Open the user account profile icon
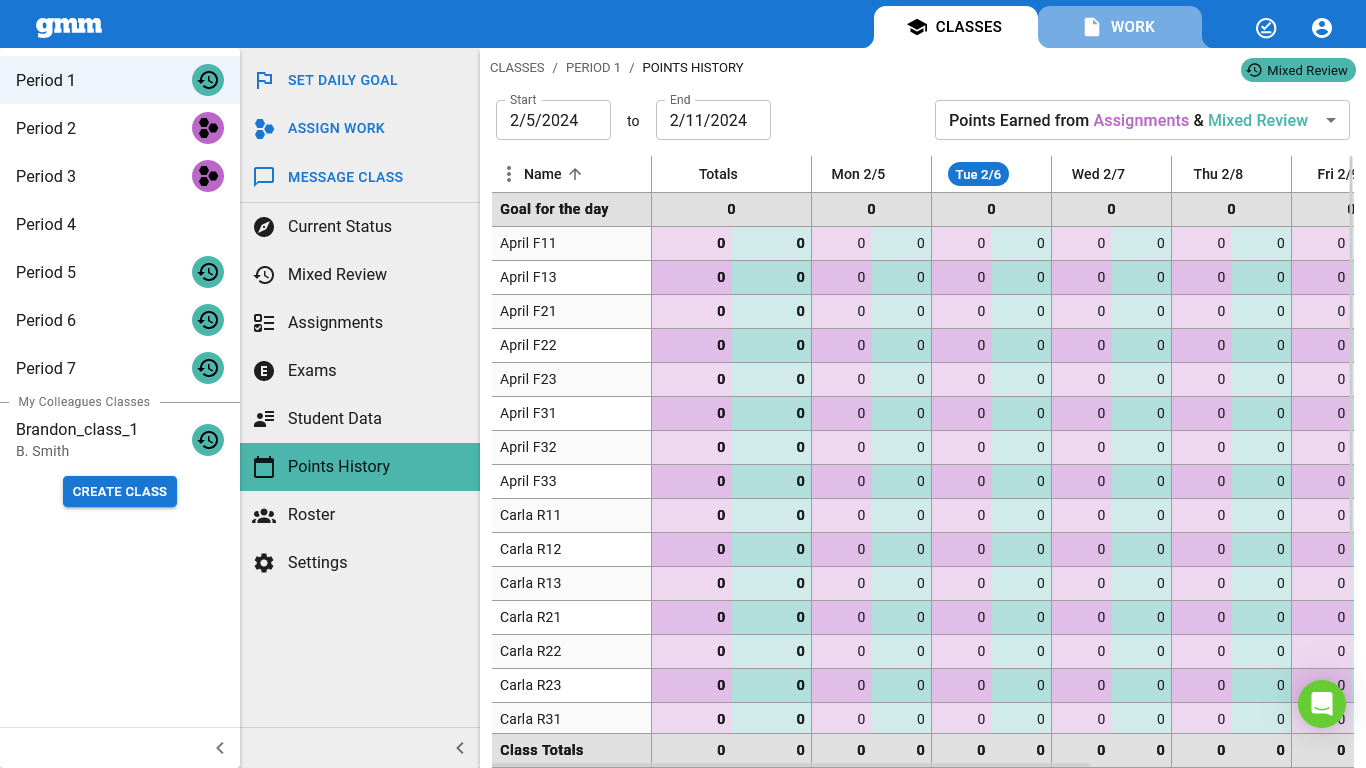Screen dimensions: 1366x768 pos(1322,28)
